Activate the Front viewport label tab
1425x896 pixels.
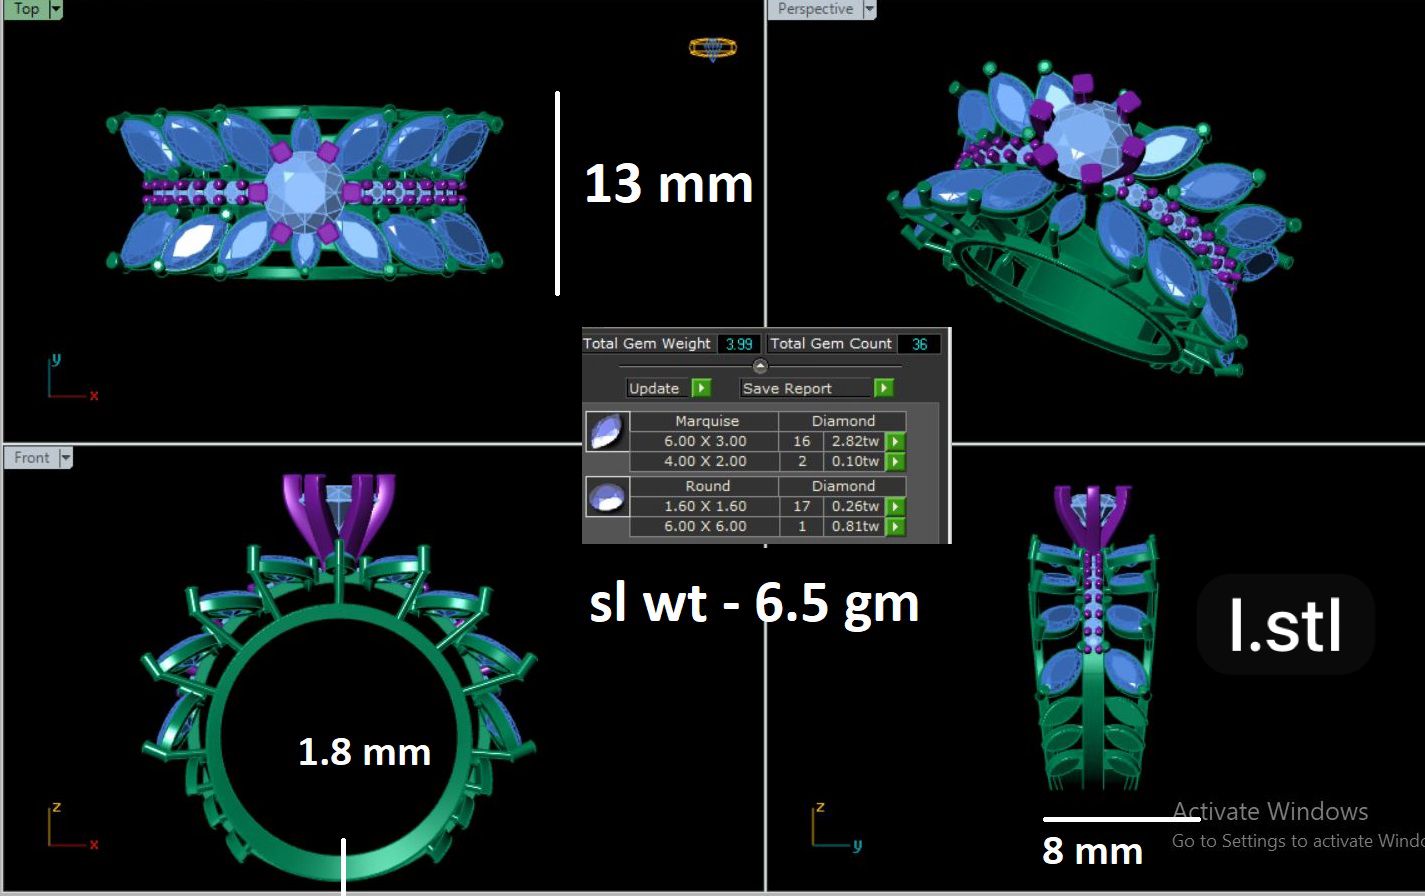pos(31,458)
